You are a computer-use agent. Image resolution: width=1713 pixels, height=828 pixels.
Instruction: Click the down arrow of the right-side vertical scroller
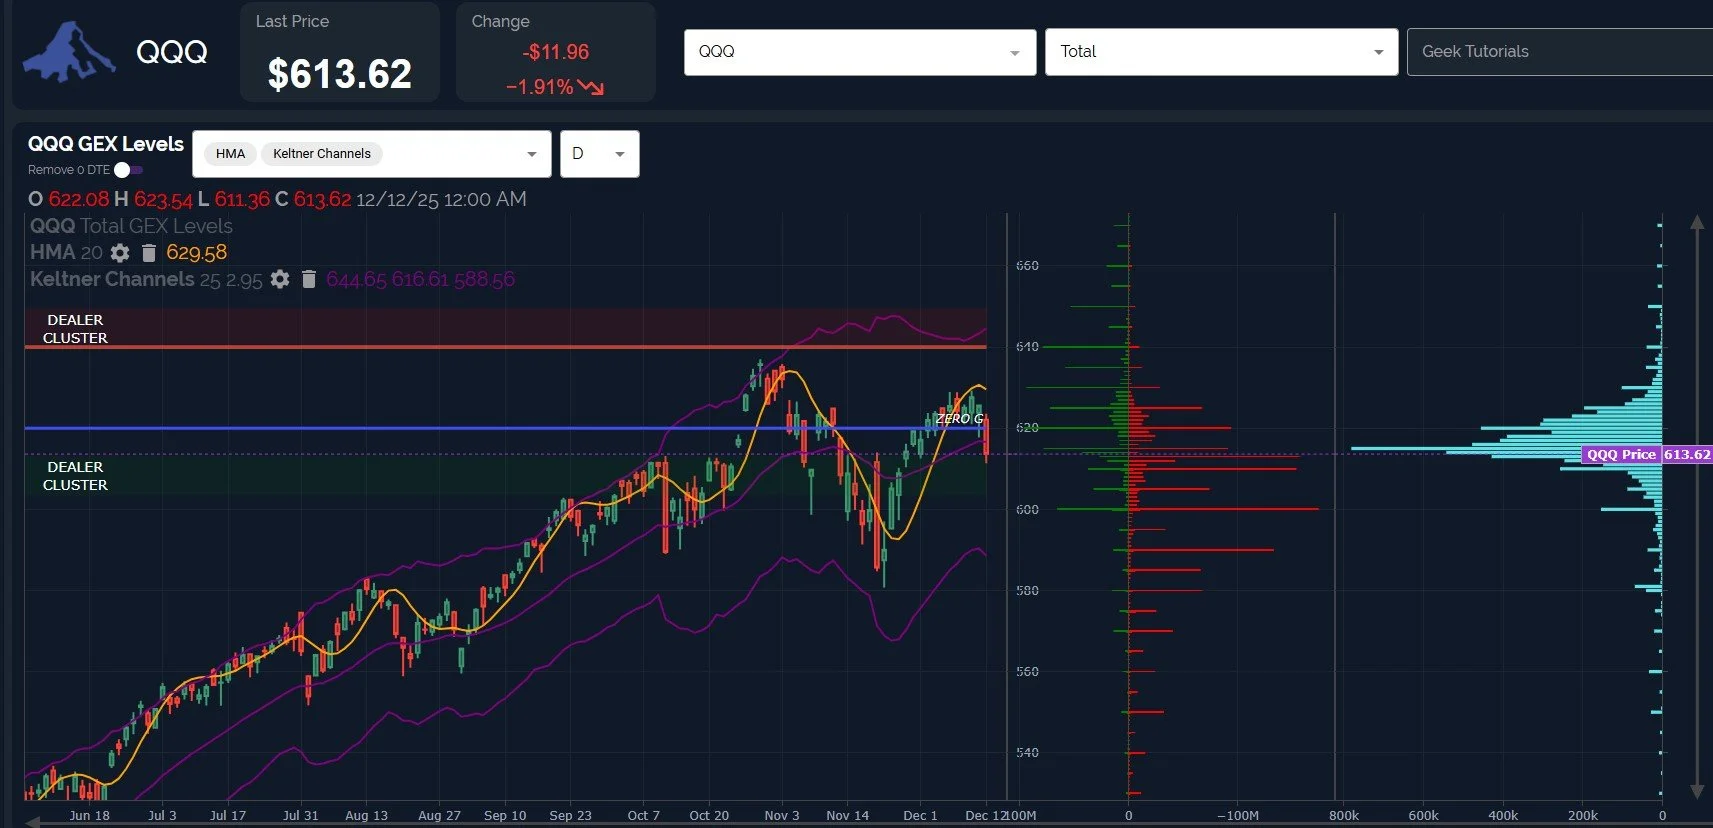[1697, 791]
